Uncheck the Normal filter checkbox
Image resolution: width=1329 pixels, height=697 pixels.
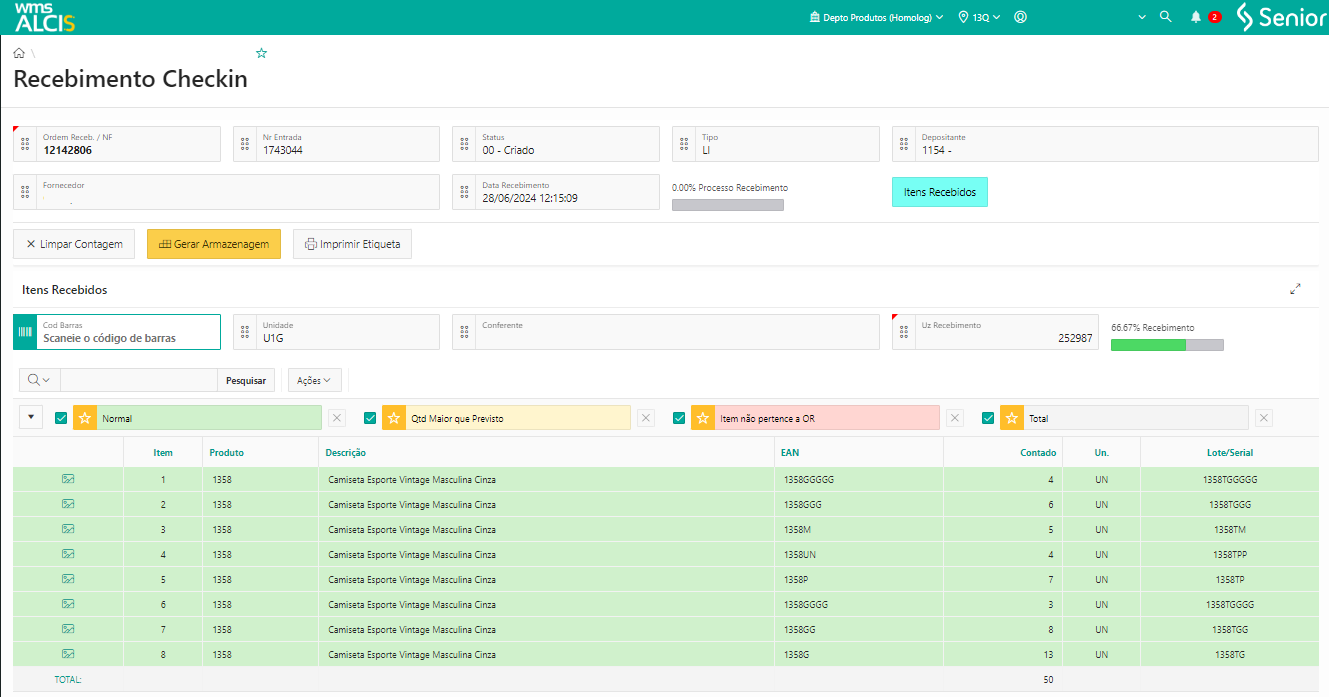[x=61, y=418]
